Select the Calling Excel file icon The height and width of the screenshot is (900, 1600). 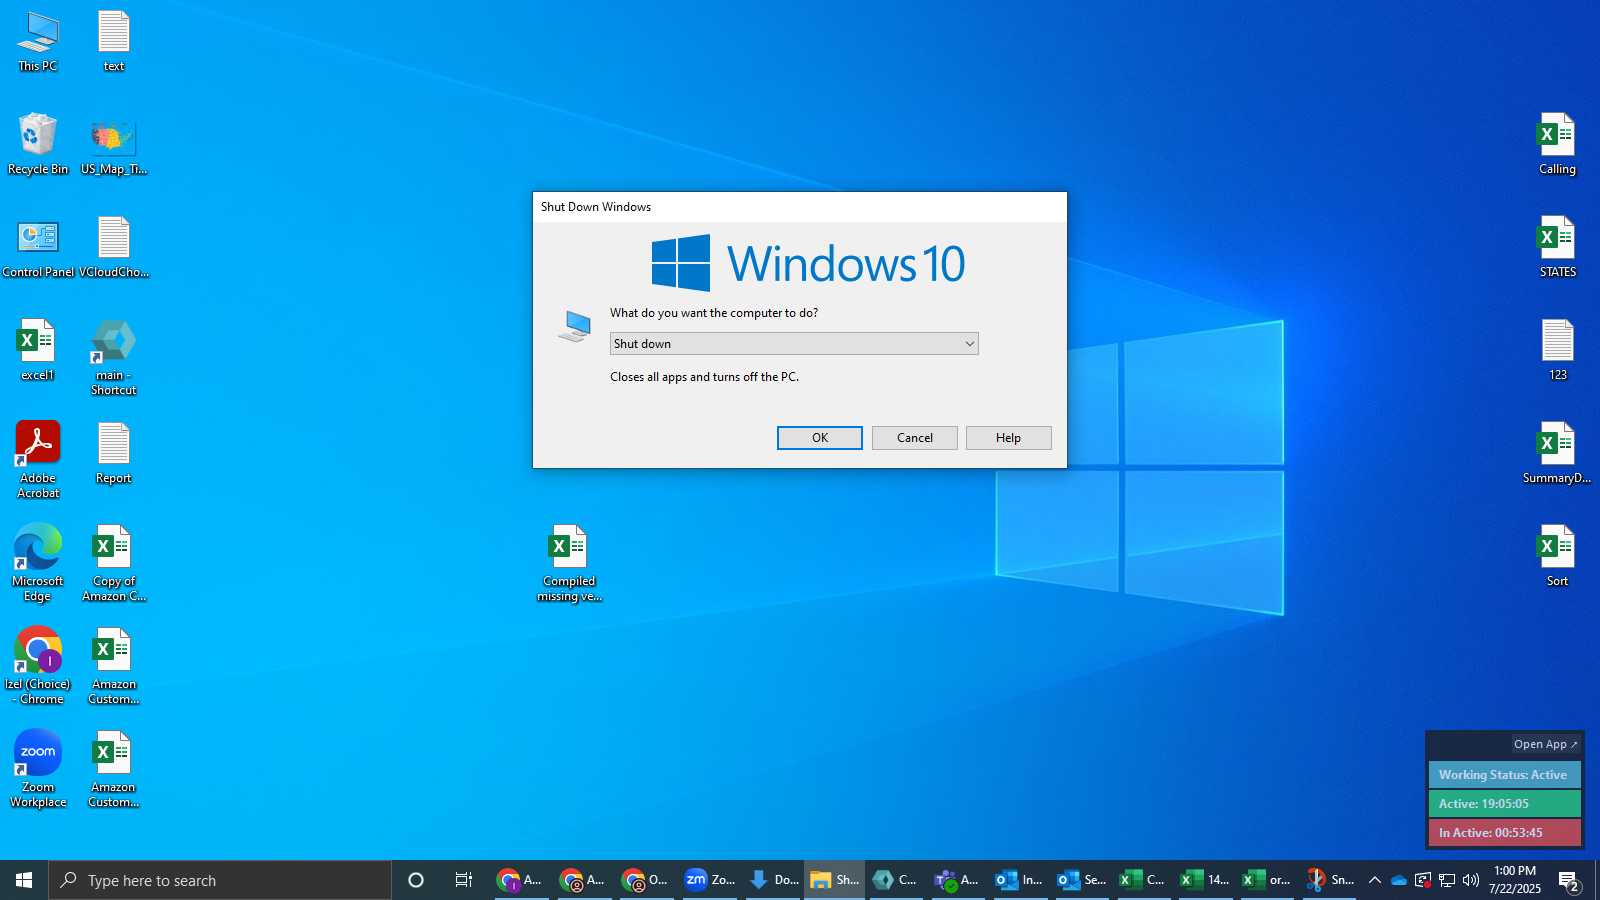click(1557, 144)
